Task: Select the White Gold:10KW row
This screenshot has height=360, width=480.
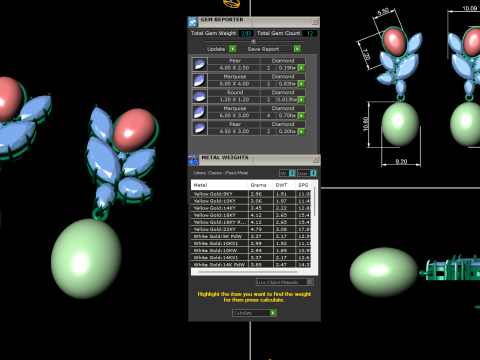Action: [252, 250]
